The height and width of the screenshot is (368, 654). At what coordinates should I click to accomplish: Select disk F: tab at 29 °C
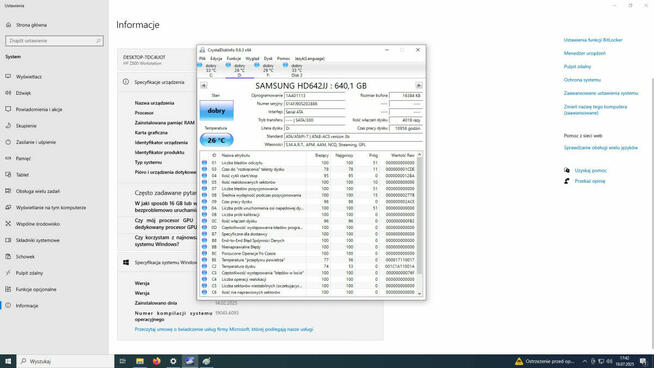(268, 70)
